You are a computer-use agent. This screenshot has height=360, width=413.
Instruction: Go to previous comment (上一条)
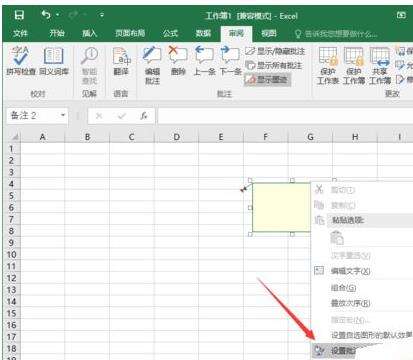[x=204, y=61]
